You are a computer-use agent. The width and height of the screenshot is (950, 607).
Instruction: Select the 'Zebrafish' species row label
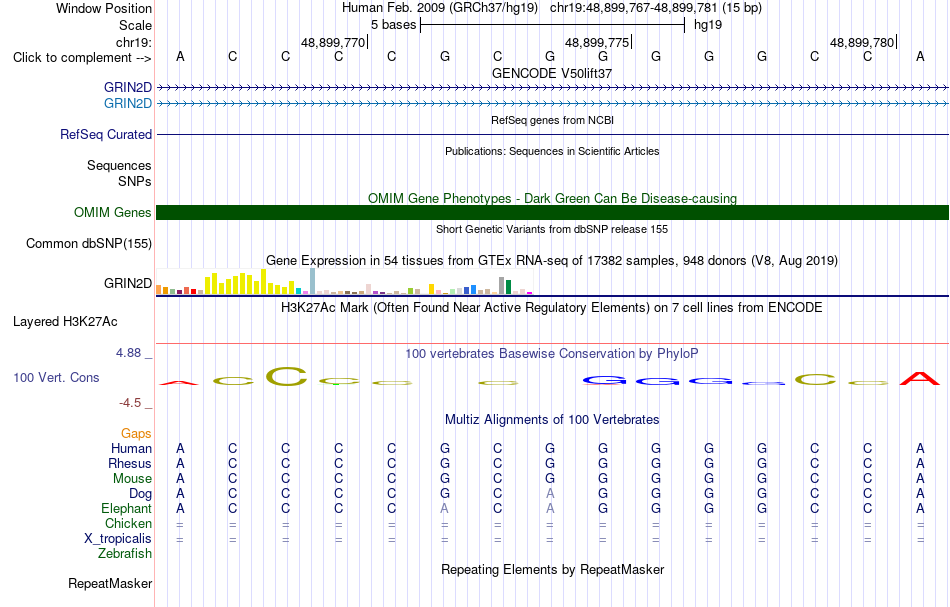click(125, 554)
